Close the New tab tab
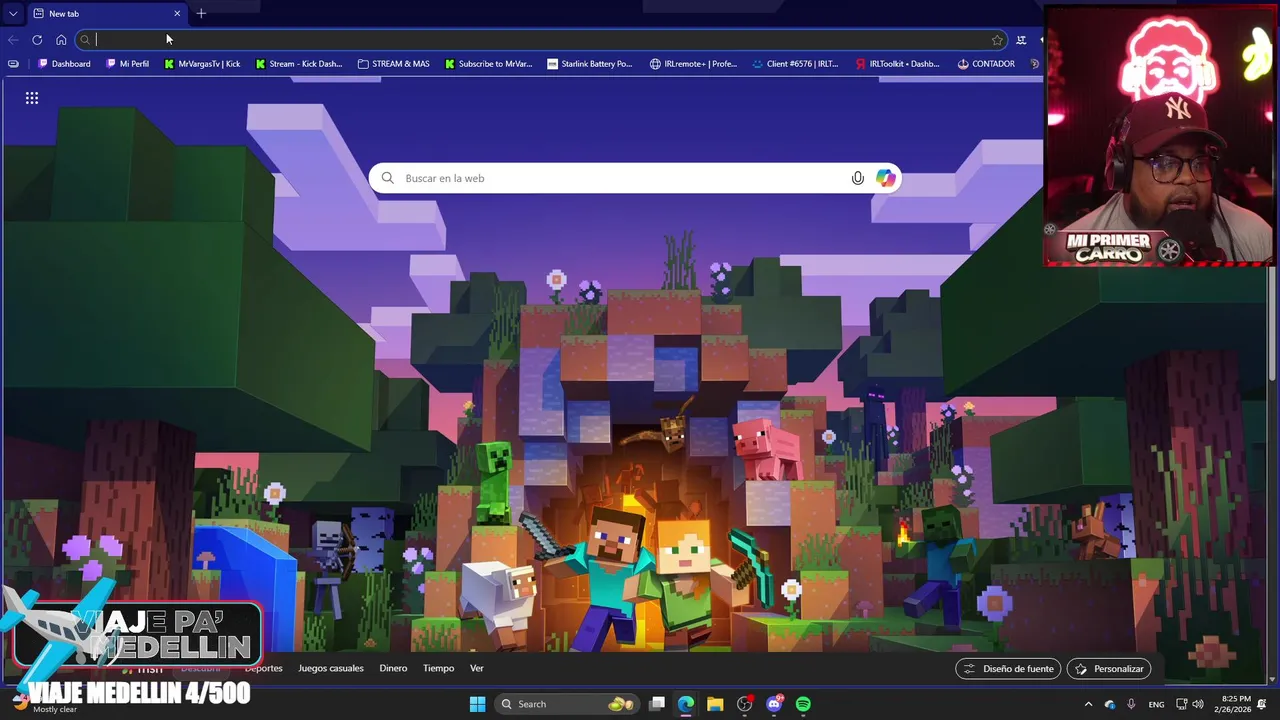The height and width of the screenshot is (720, 1280). coord(177,14)
